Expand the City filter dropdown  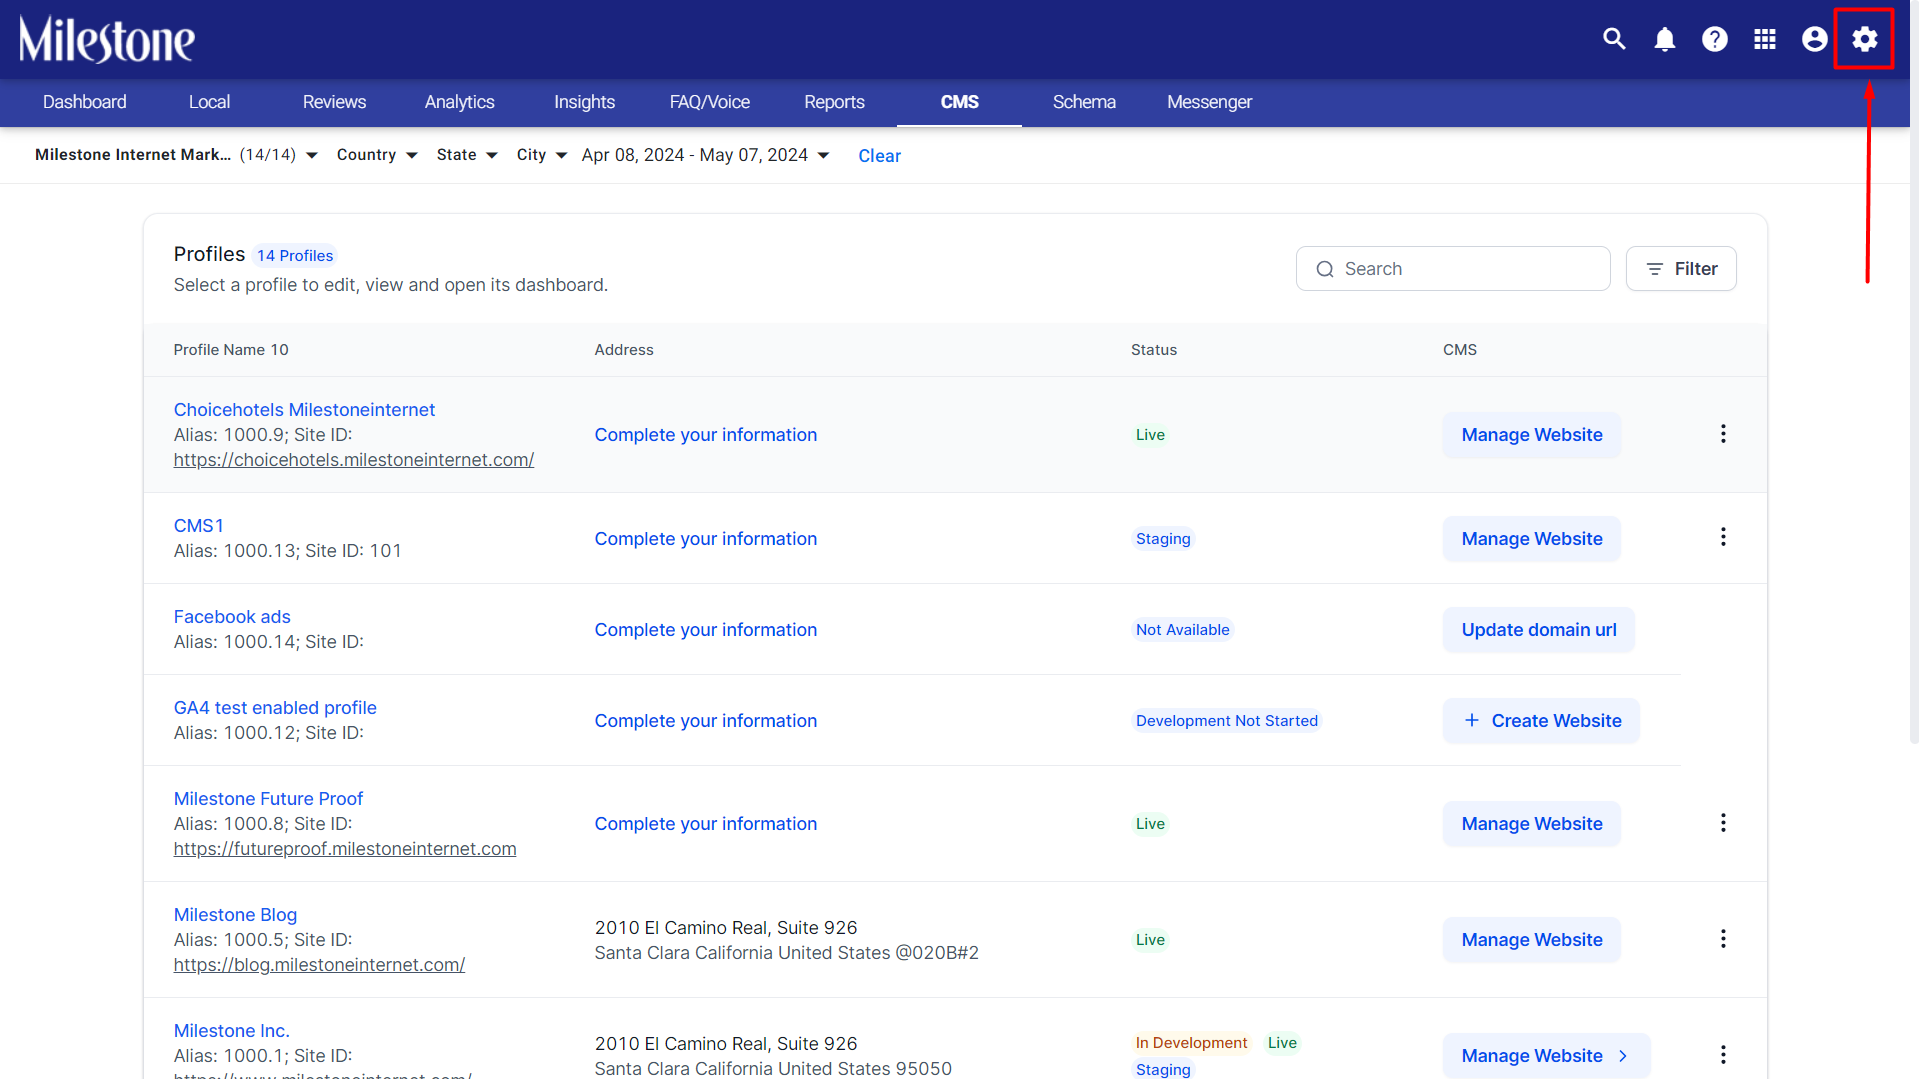(542, 155)
